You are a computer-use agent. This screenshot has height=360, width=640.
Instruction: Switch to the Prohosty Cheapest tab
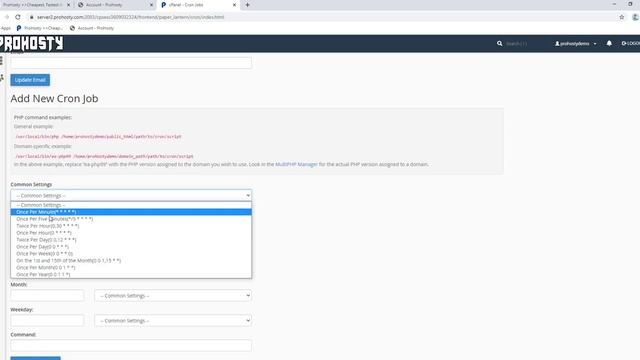pos(36,5)
